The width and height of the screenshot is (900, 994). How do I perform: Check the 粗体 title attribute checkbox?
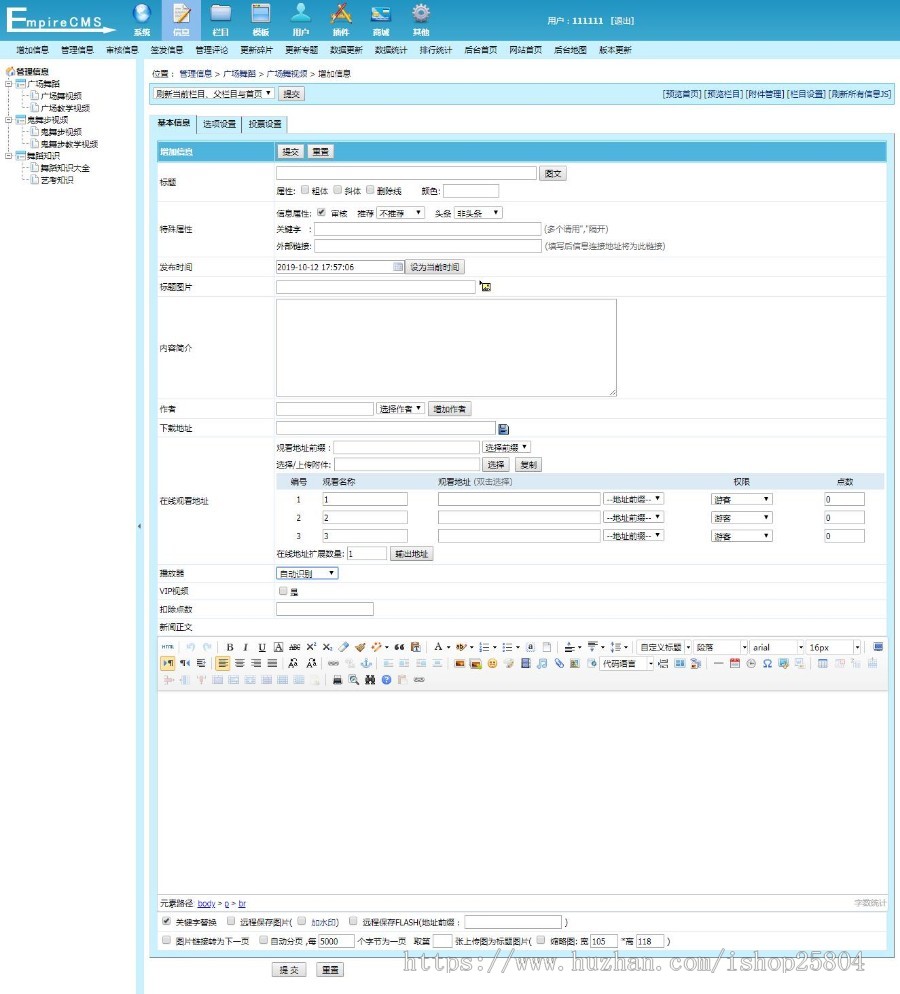306,190
